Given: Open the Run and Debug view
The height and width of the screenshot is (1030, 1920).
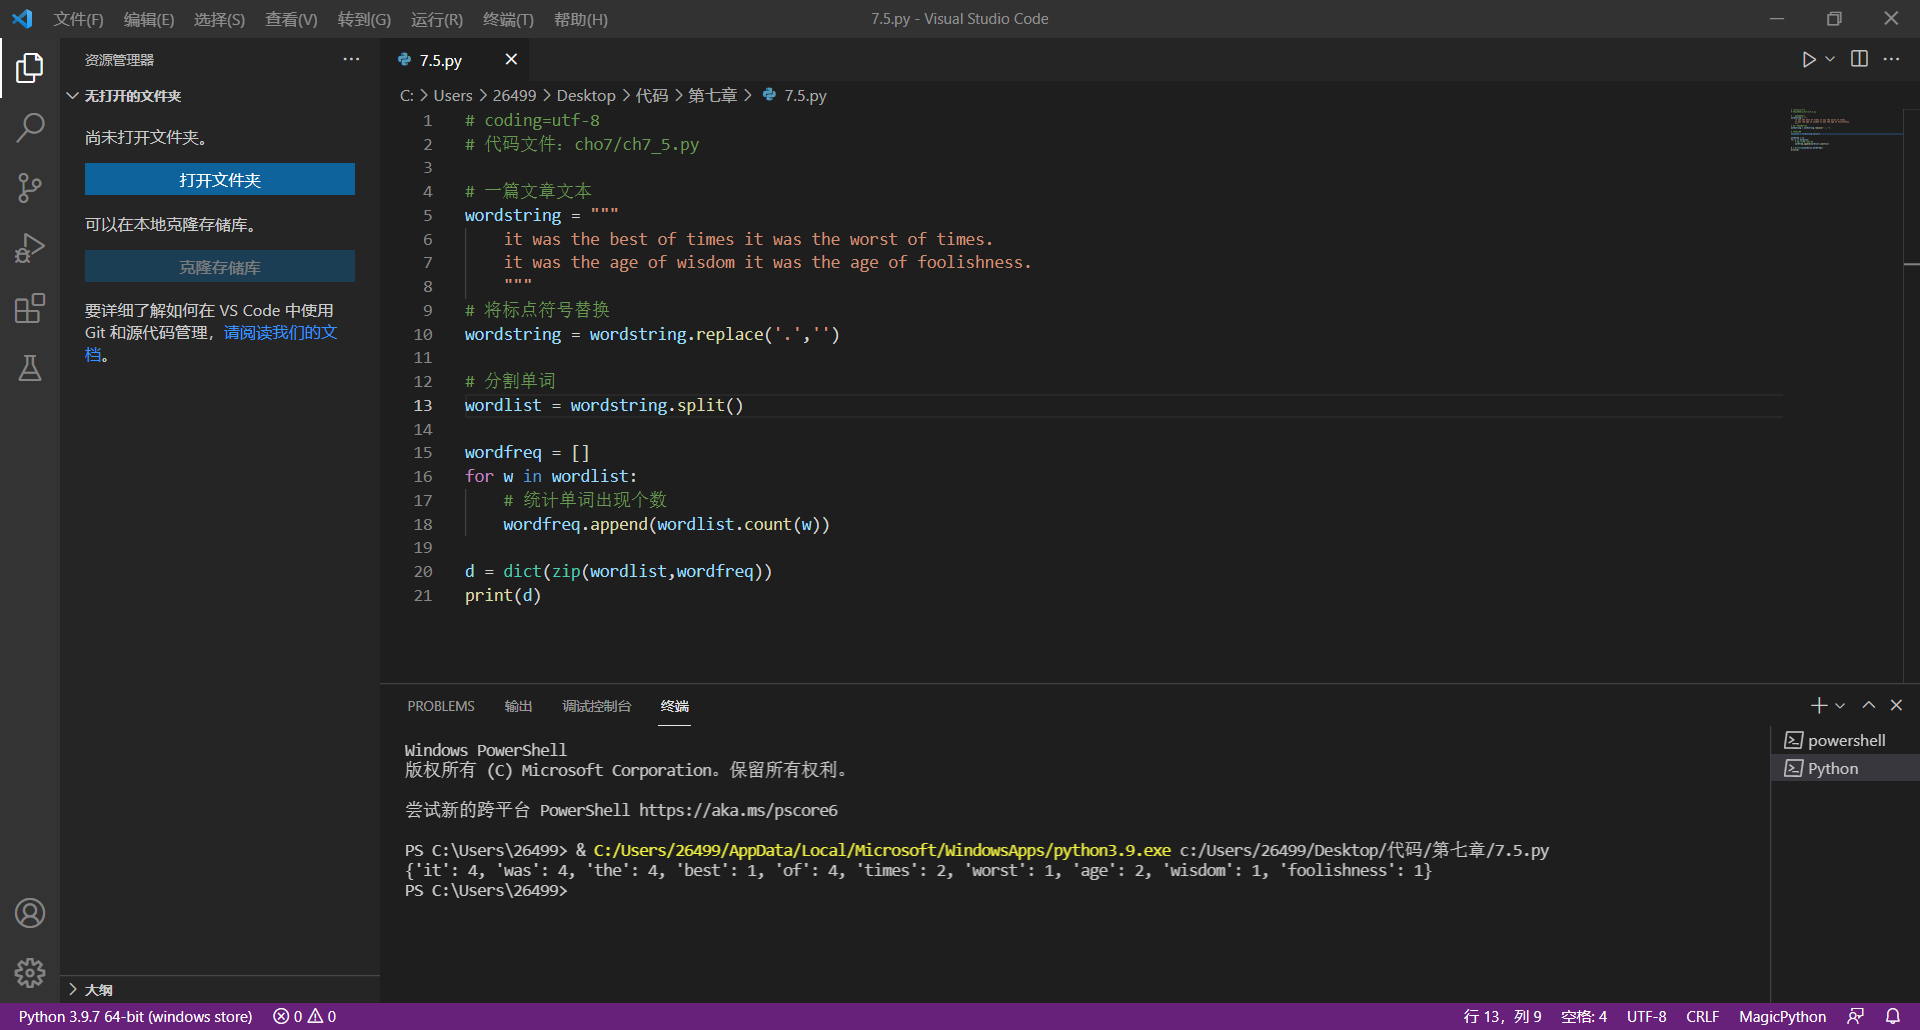Looking at the screenshot, I should tap(30, 248).
